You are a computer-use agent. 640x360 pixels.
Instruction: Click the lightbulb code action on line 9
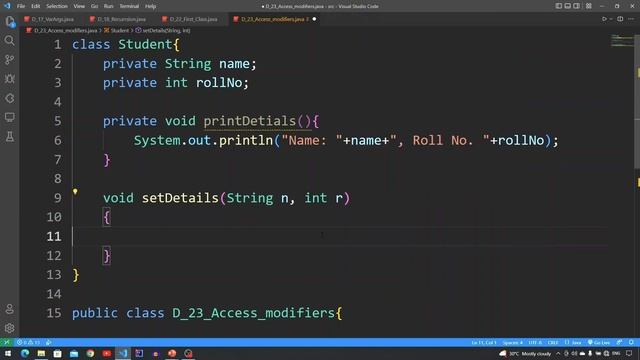75,191
